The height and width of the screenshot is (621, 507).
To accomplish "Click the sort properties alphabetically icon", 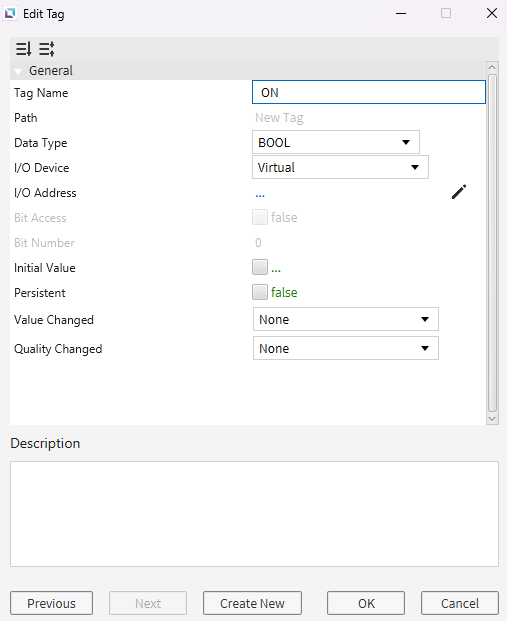I will tap(23, 49).
